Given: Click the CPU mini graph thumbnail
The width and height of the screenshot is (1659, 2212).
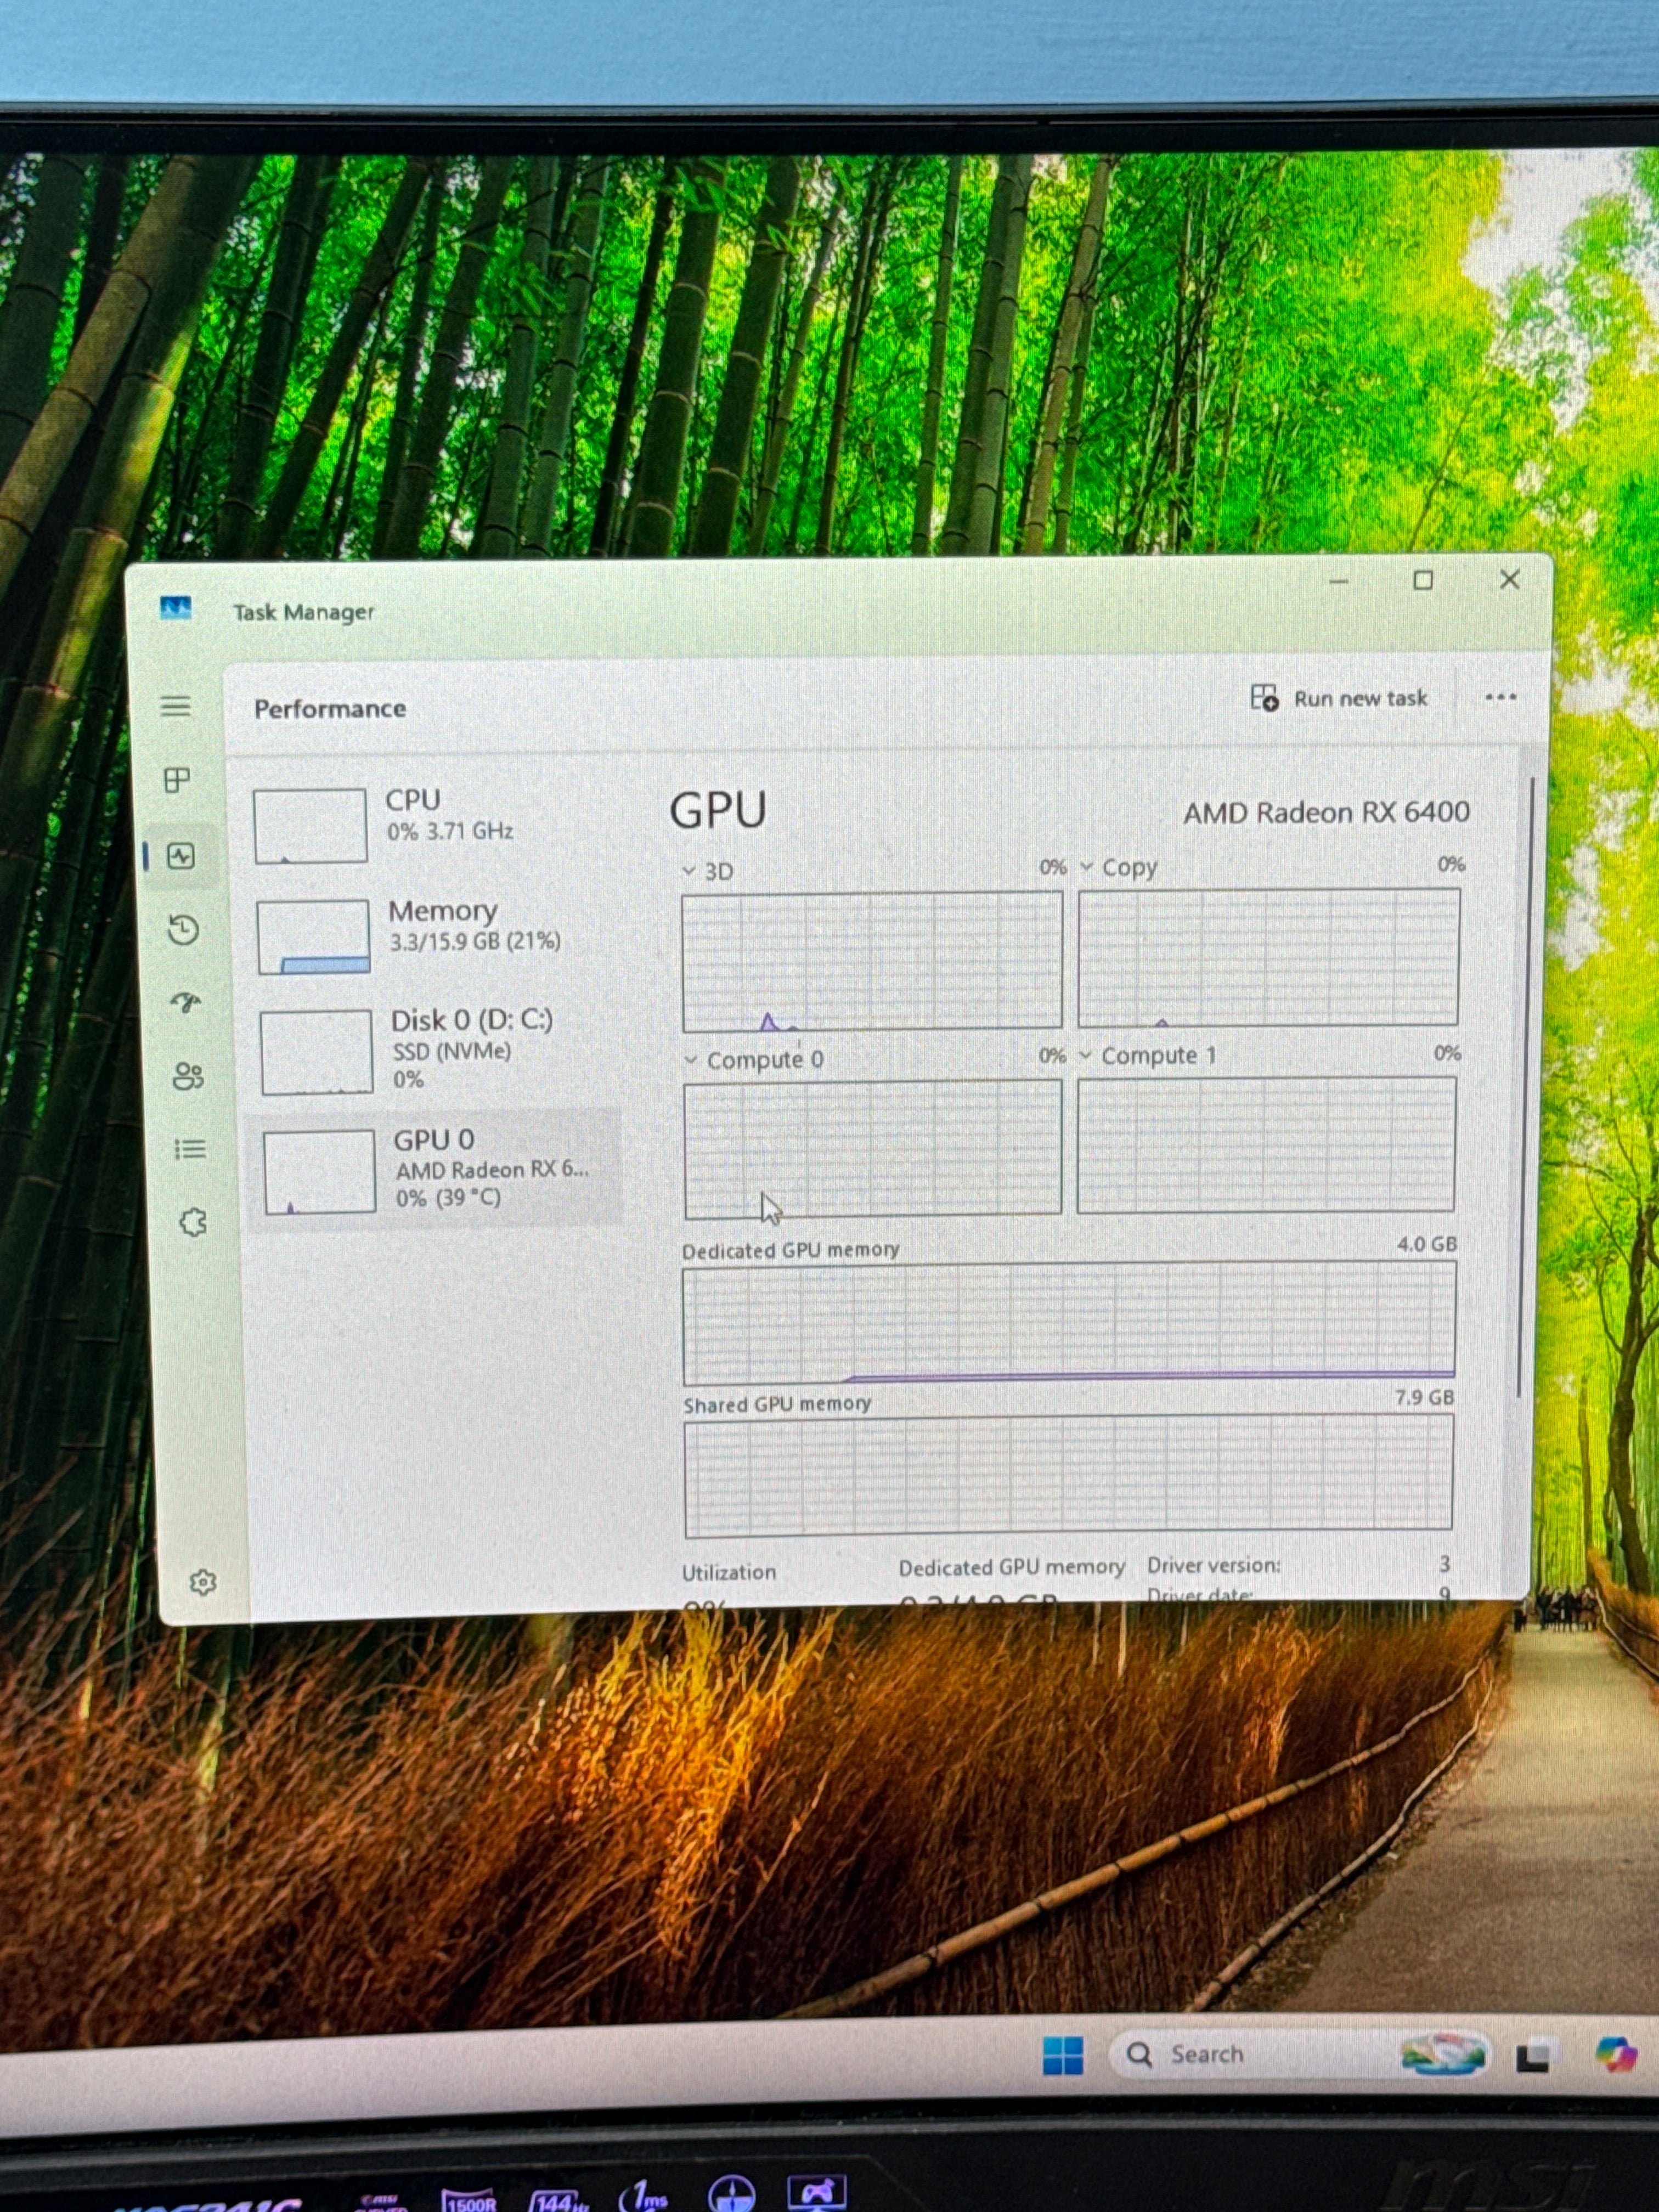Looking at the screenshot, I should (310, 826).
